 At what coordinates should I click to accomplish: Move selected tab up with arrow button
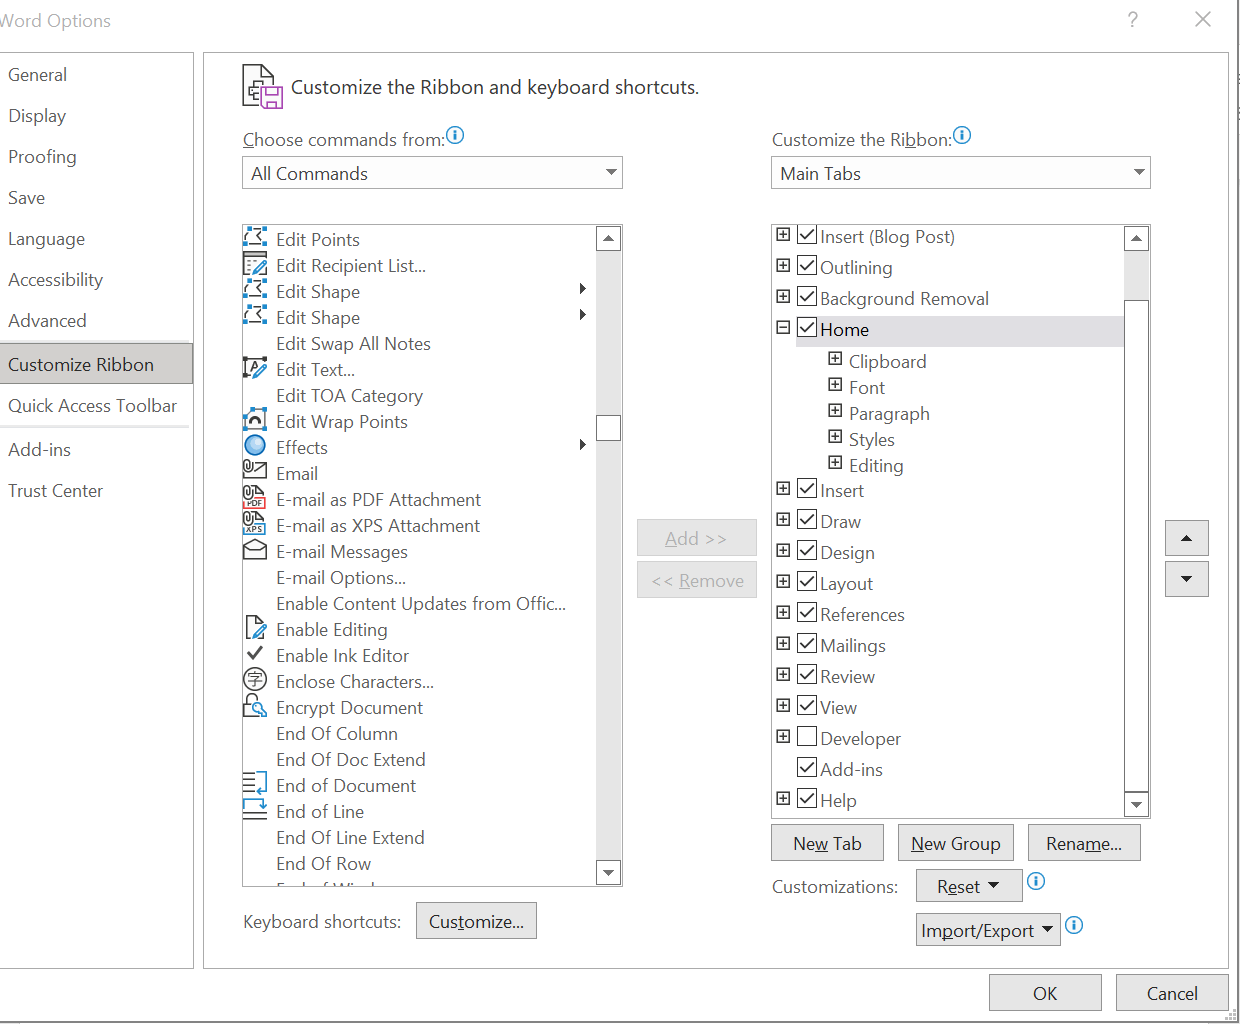click(1187, 538)
